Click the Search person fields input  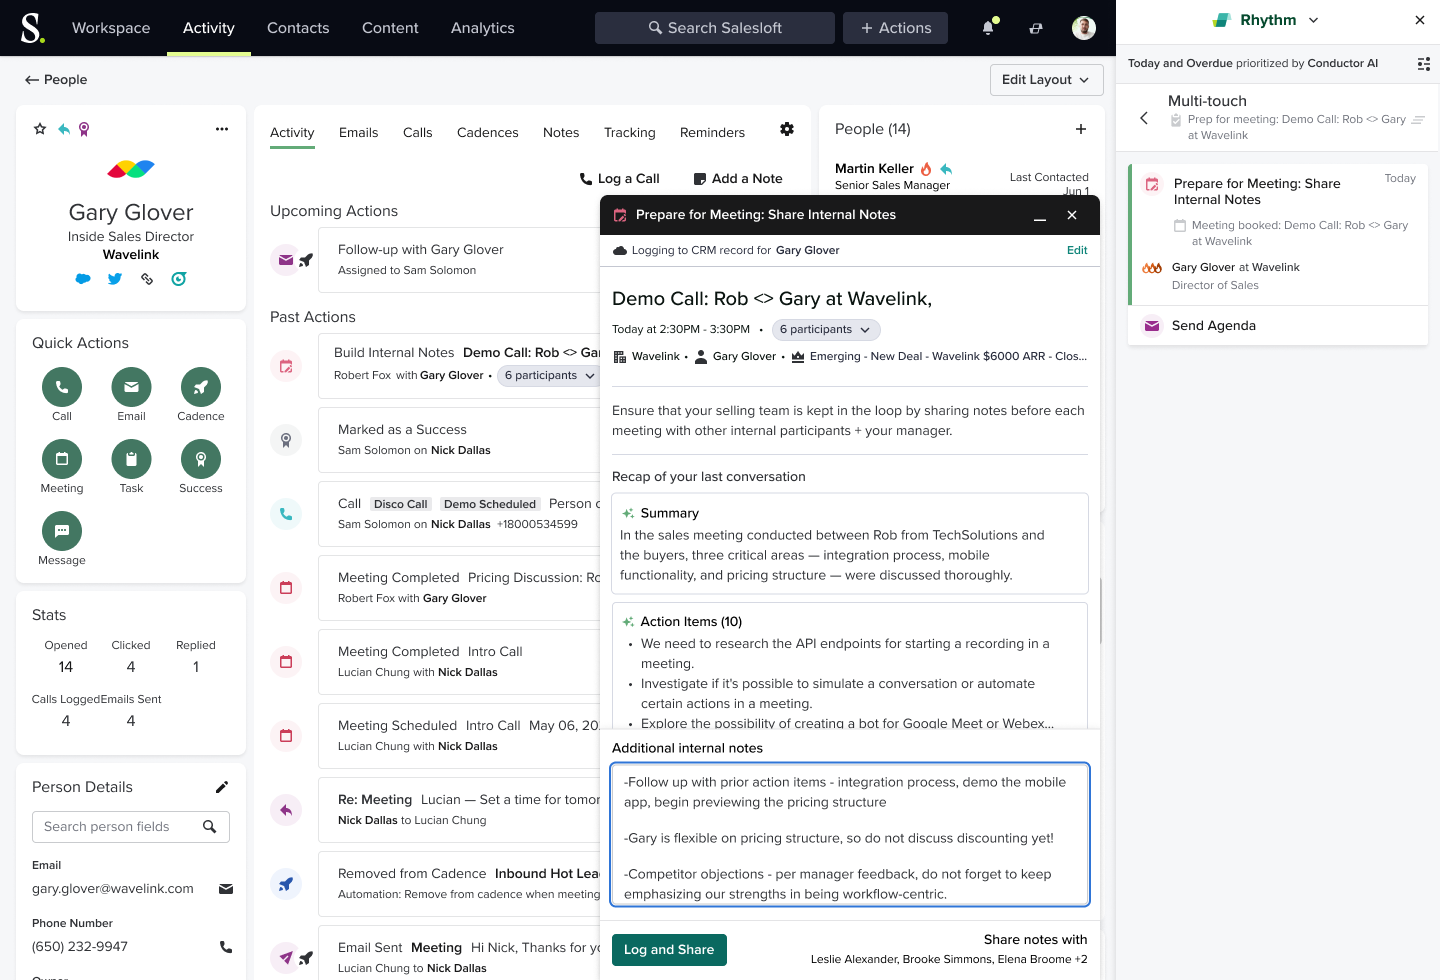[120, 827]
